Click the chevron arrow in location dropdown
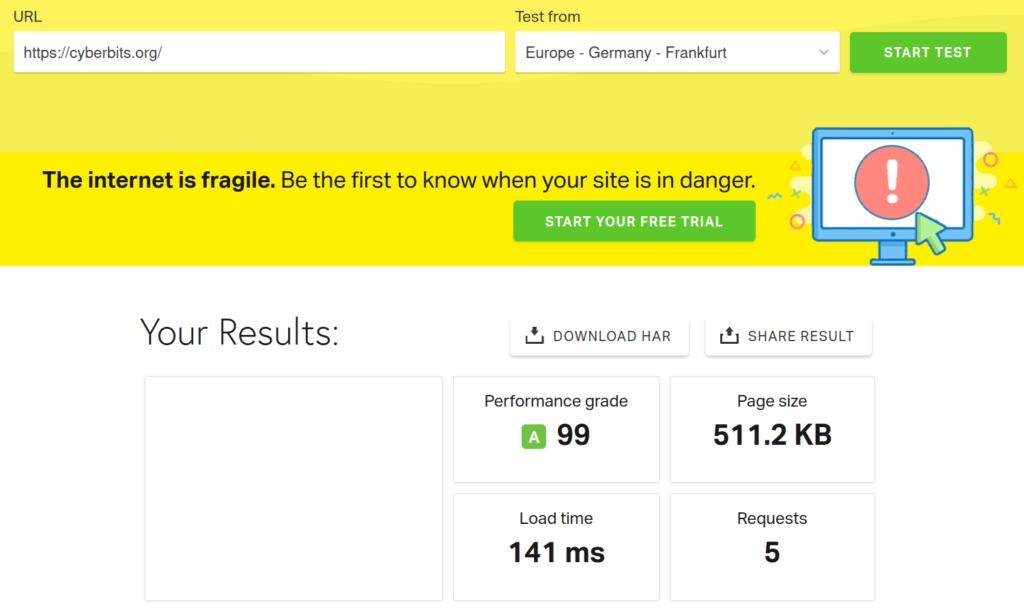 coord(824,52)
